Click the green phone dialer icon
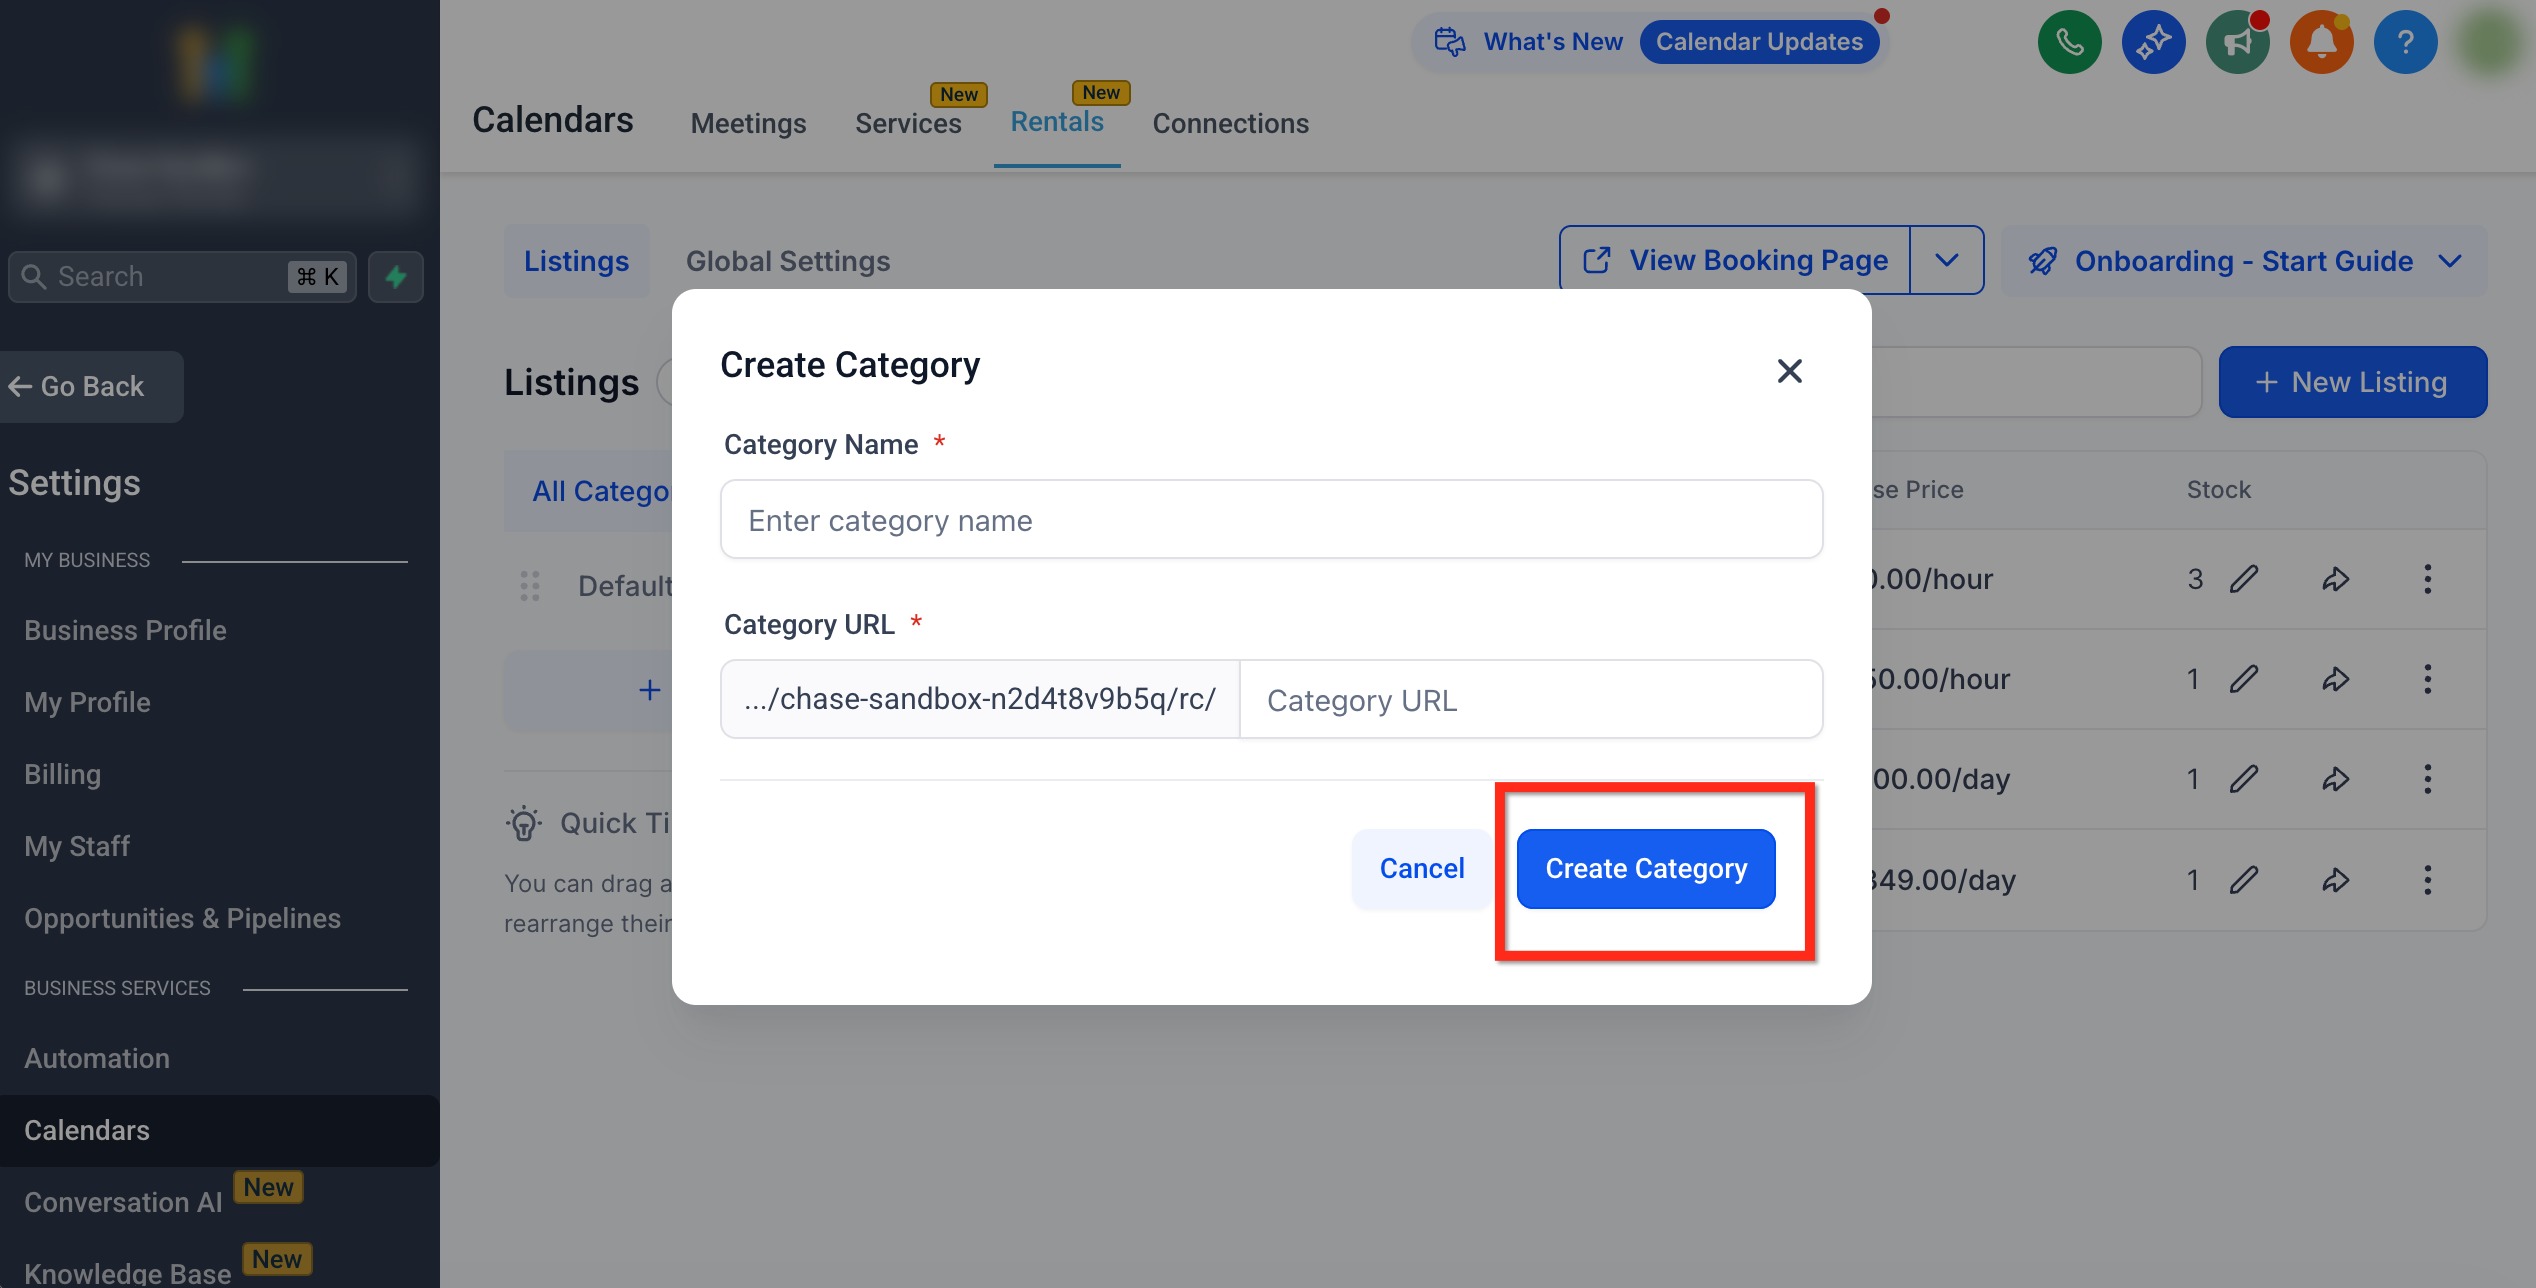The image size is (2536, 1288). pos(2069,43)
